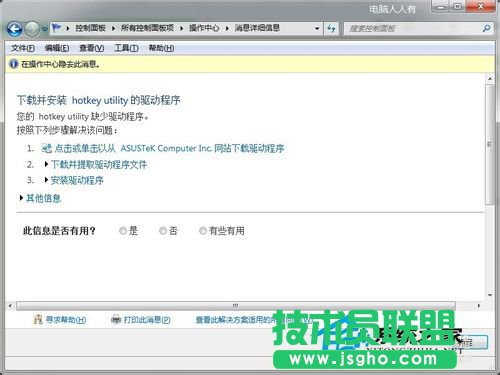
Task: Open the 文件(F) menu
Action: click(23, 48)
